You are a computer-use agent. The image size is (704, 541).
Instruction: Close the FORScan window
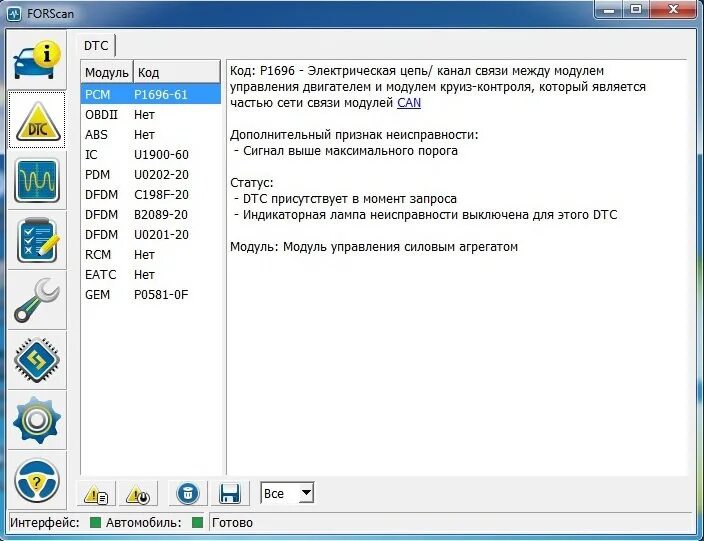(673, 9)
